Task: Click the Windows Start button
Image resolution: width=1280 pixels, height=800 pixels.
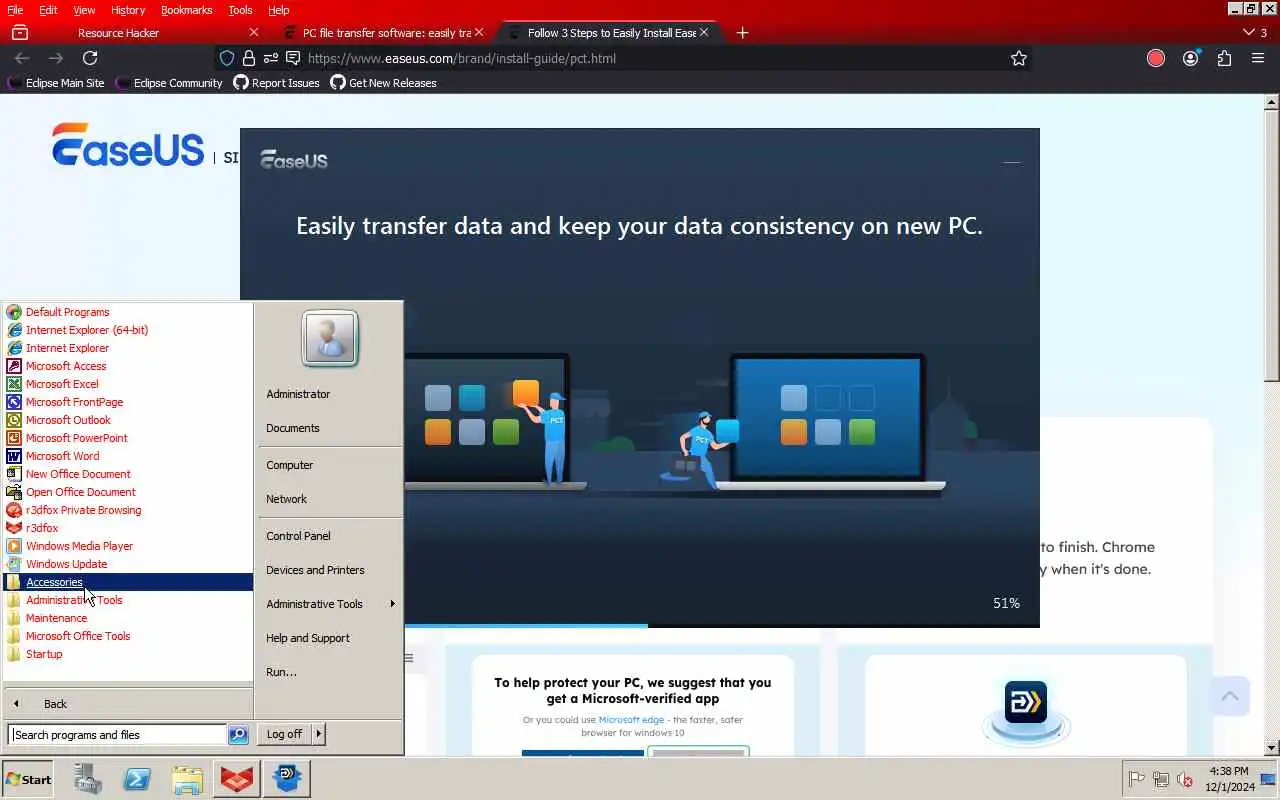Action: 28,779
